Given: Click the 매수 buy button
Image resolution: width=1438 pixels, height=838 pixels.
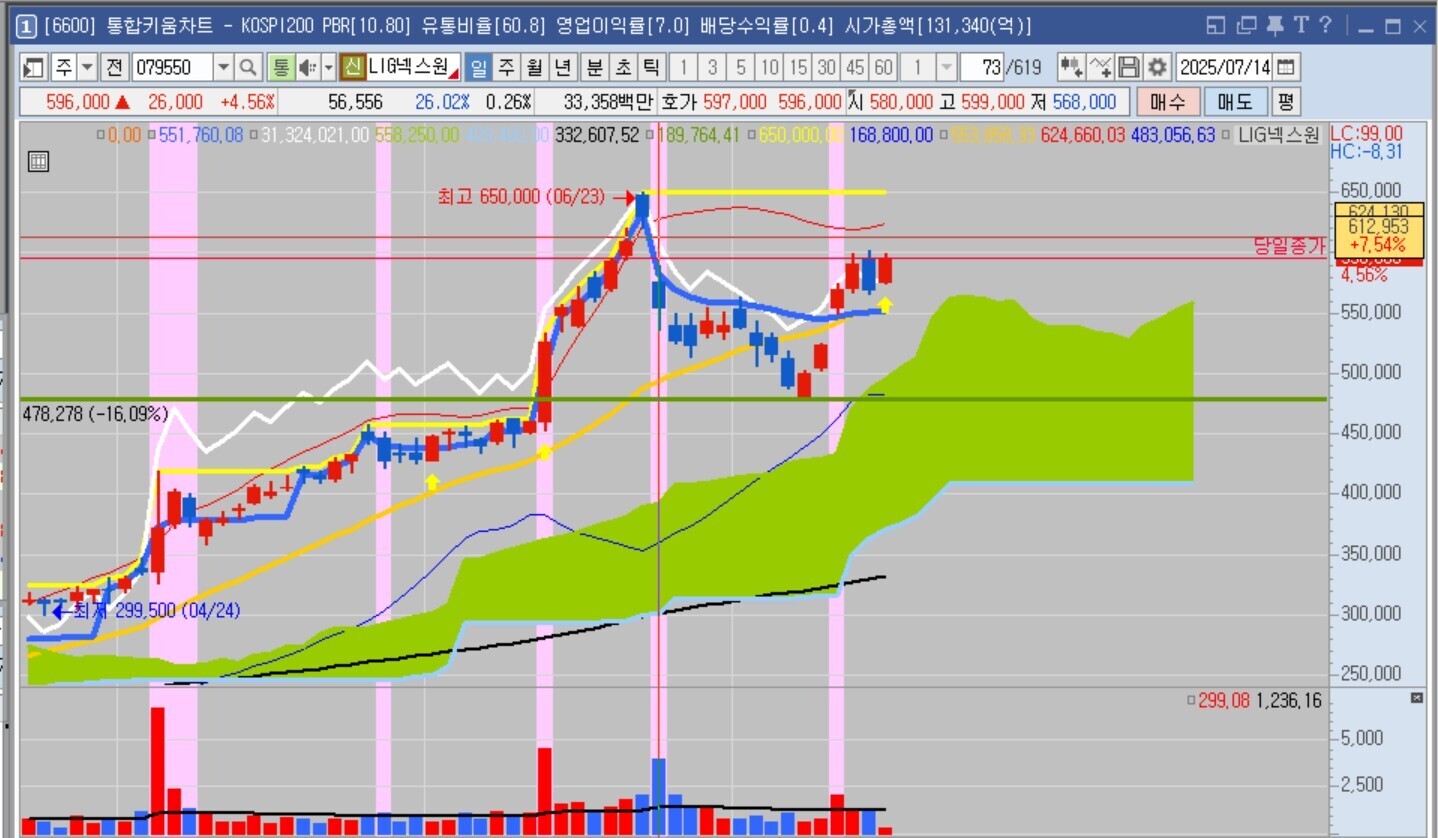Looking at the screenshot, I should pos(1167,102).
